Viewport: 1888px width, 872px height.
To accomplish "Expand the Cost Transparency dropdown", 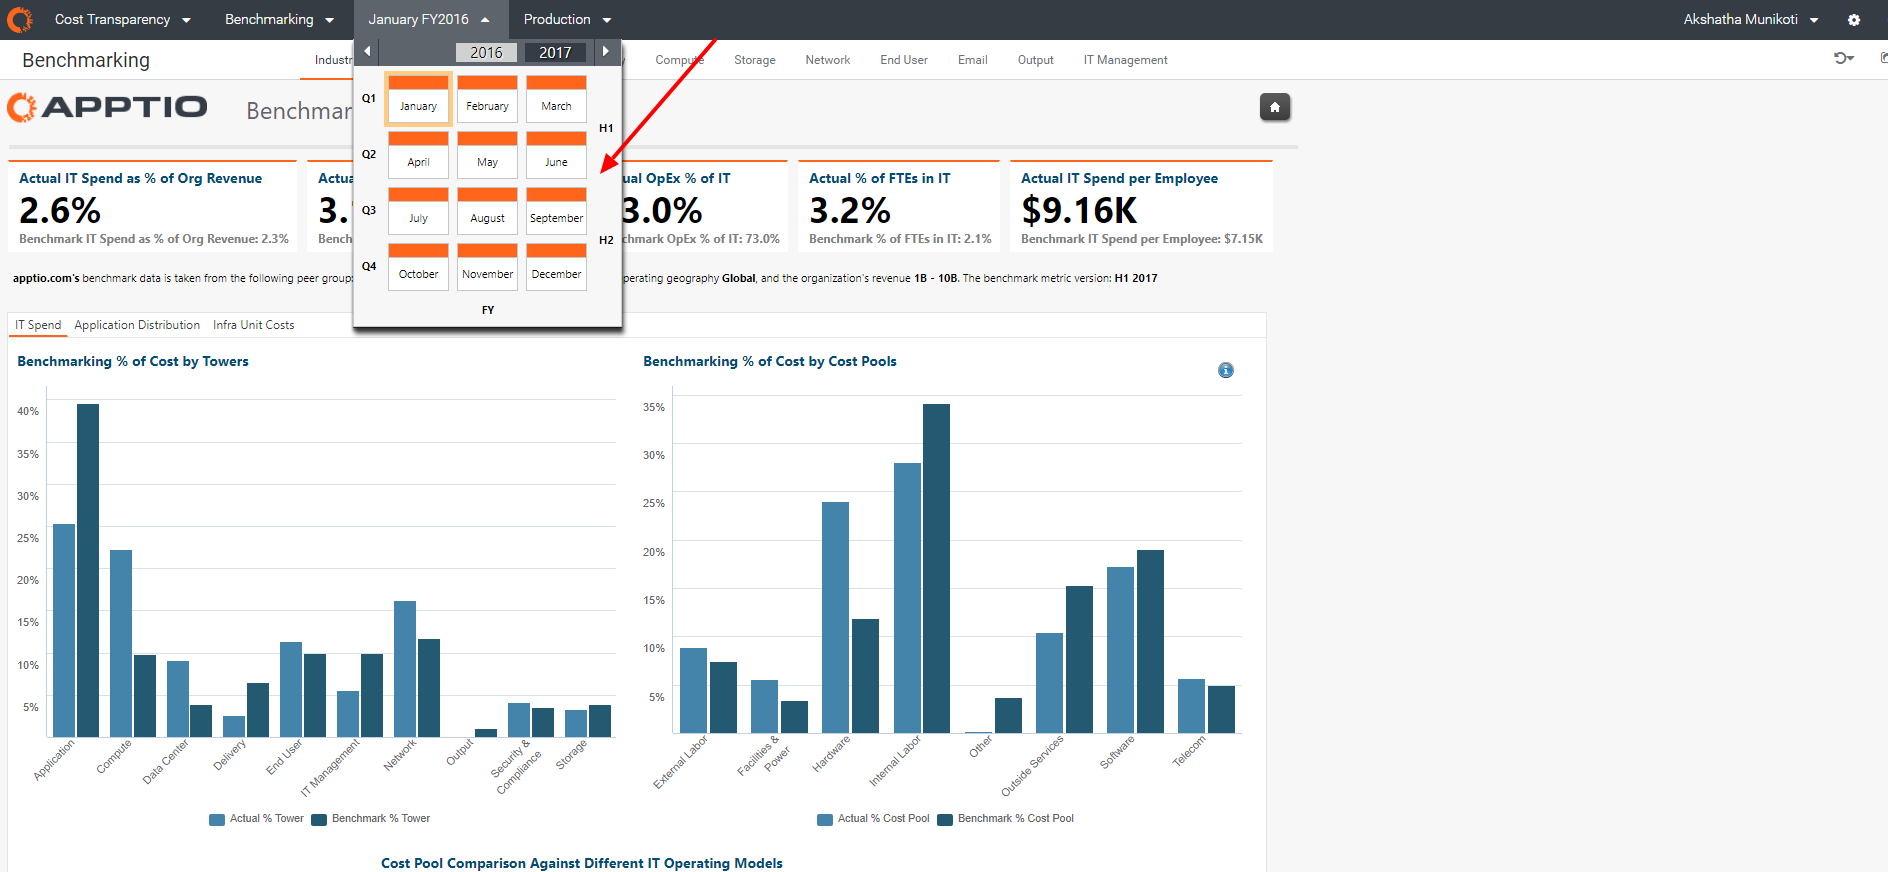I will 123,19.
